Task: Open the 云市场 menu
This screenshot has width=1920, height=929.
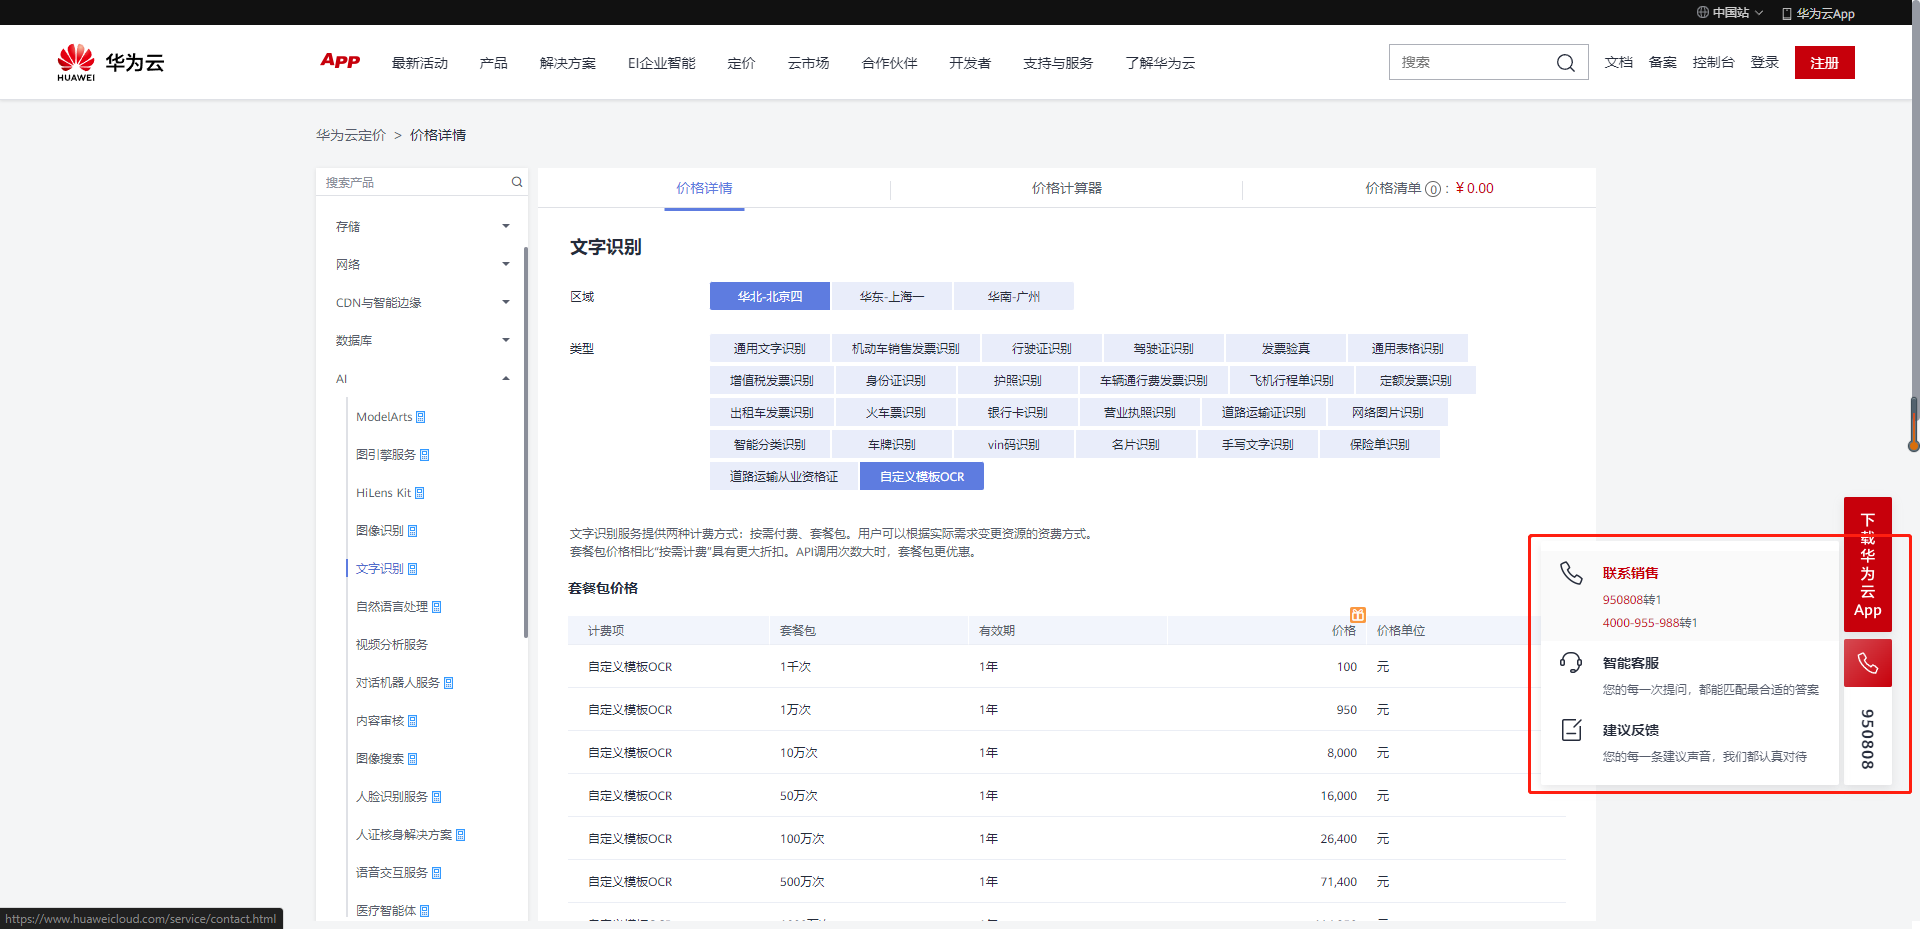Action: tap(808, 63)
